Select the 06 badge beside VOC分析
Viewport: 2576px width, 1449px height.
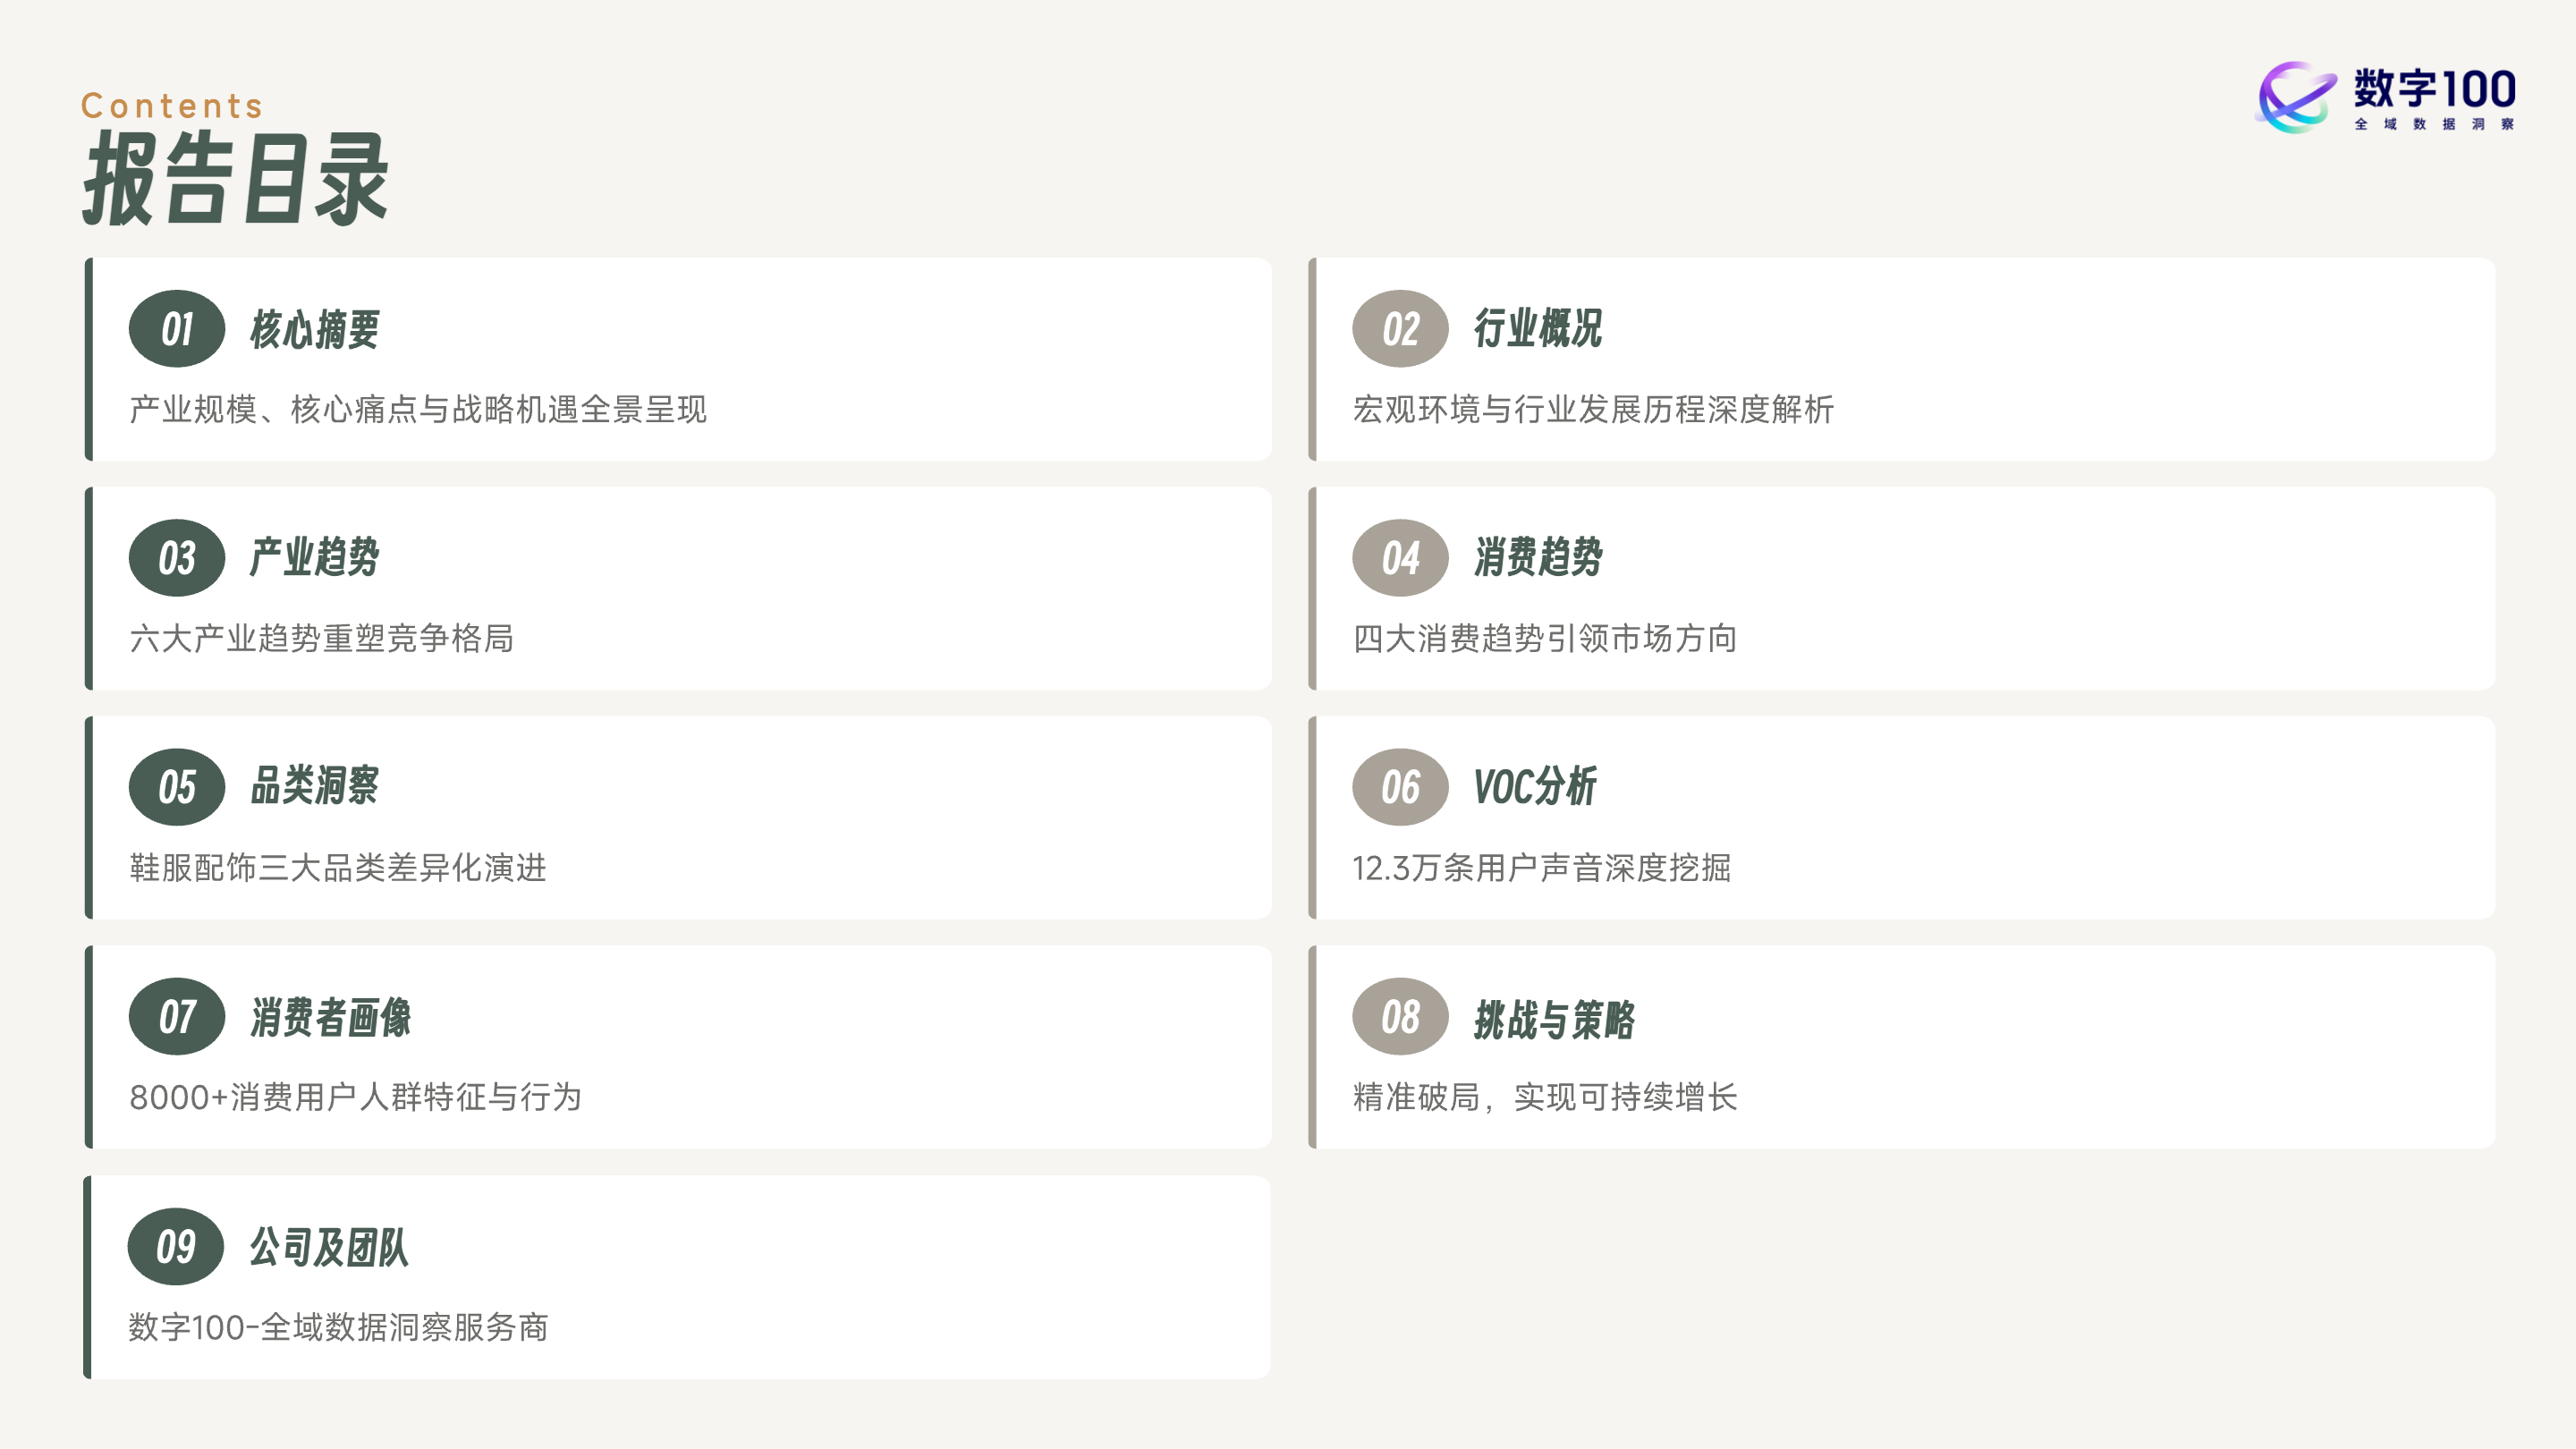point(1400,787)
